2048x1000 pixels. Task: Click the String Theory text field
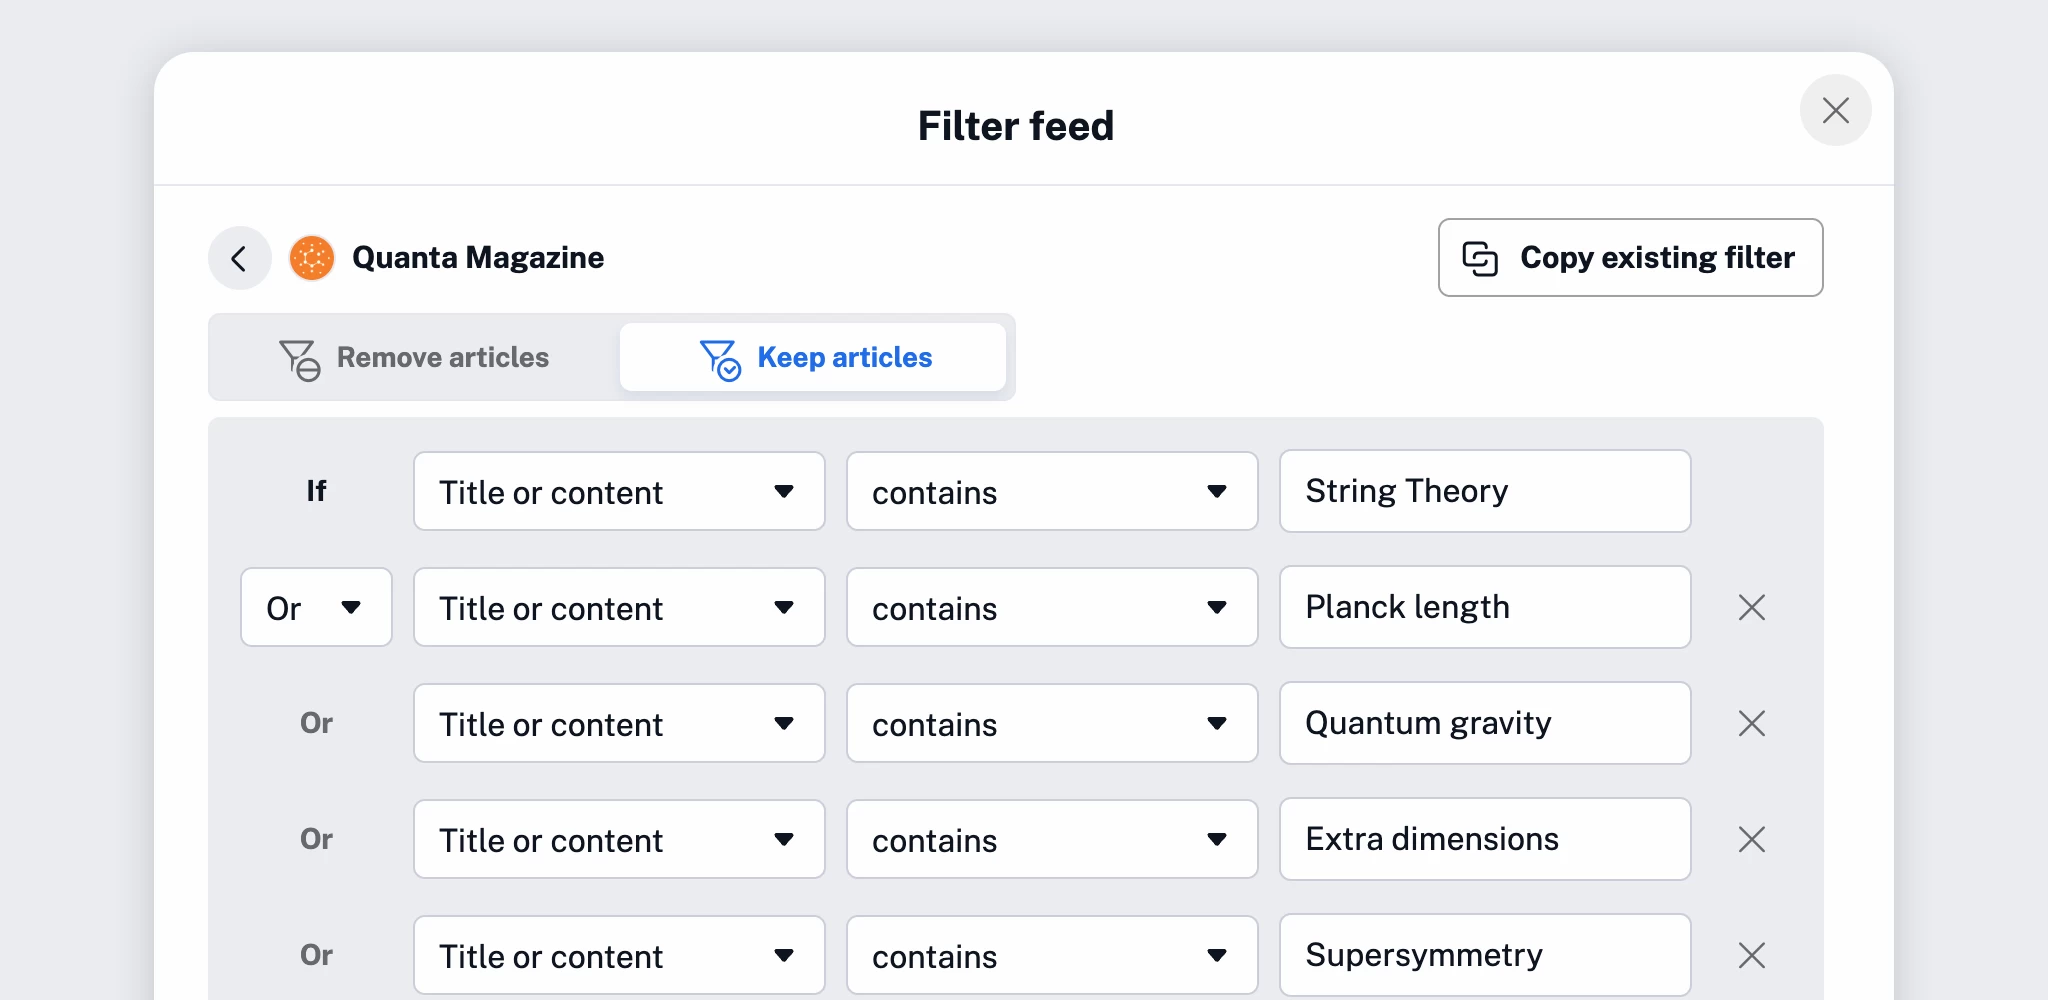(1484, 491)
